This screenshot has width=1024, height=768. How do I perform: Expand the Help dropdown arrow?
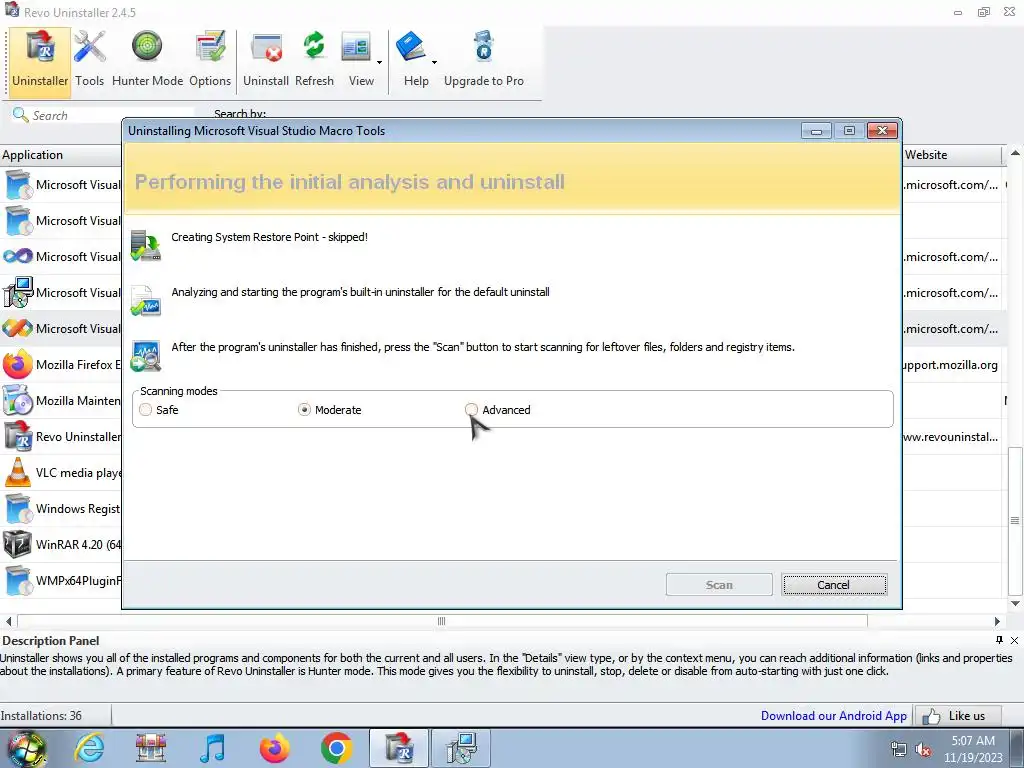click(434, 63)
